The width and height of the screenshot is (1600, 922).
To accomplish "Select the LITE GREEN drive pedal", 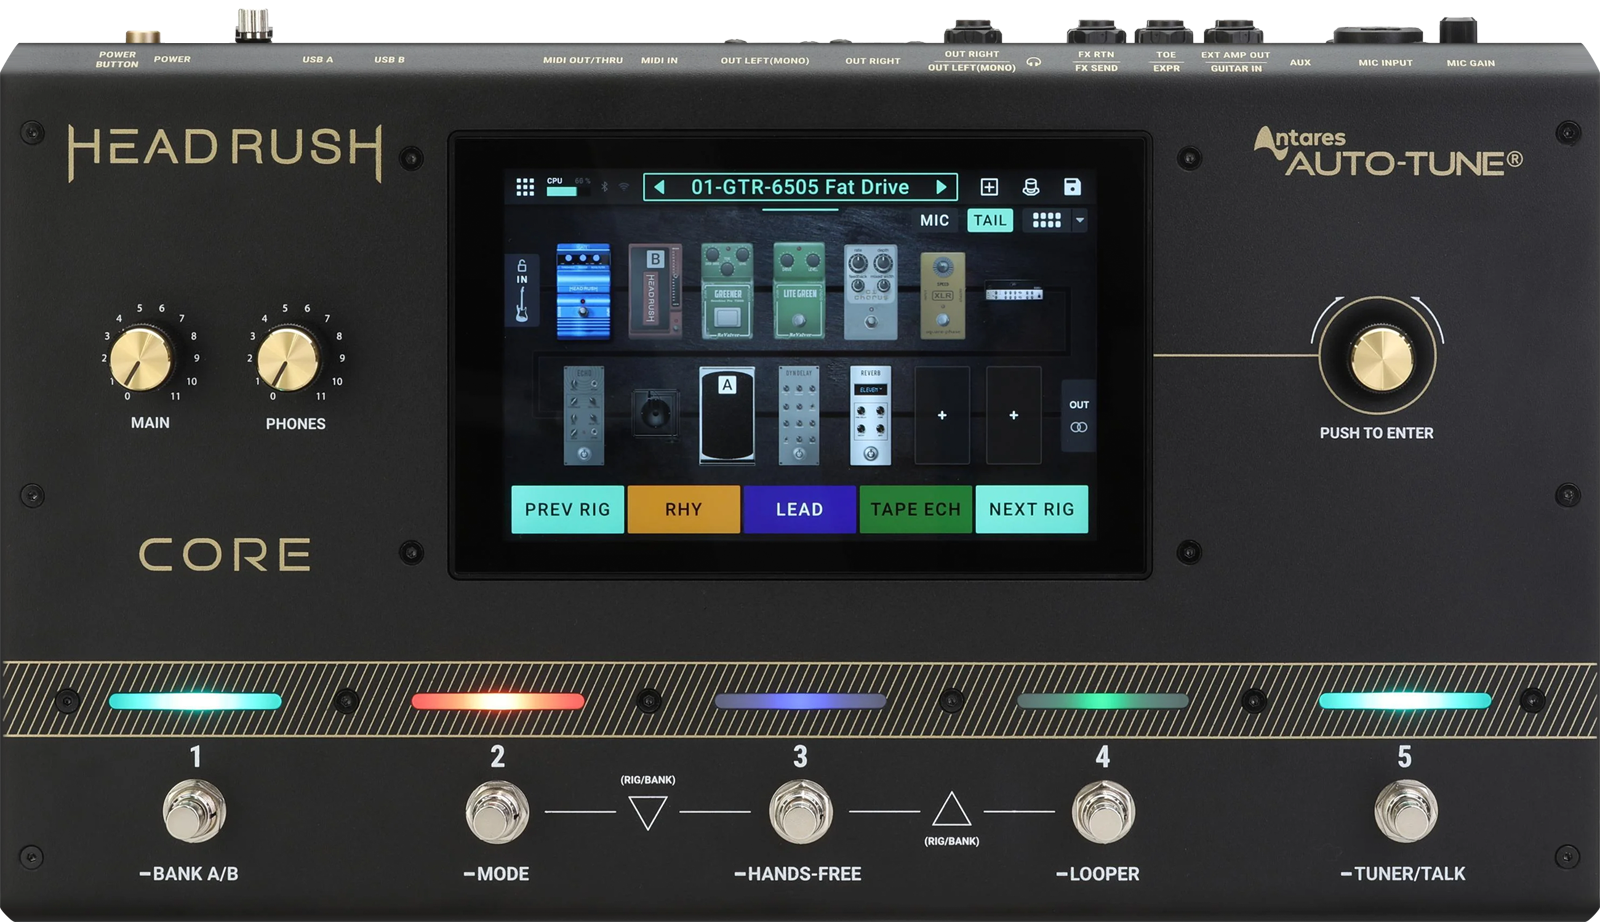I will coord(799,291).
